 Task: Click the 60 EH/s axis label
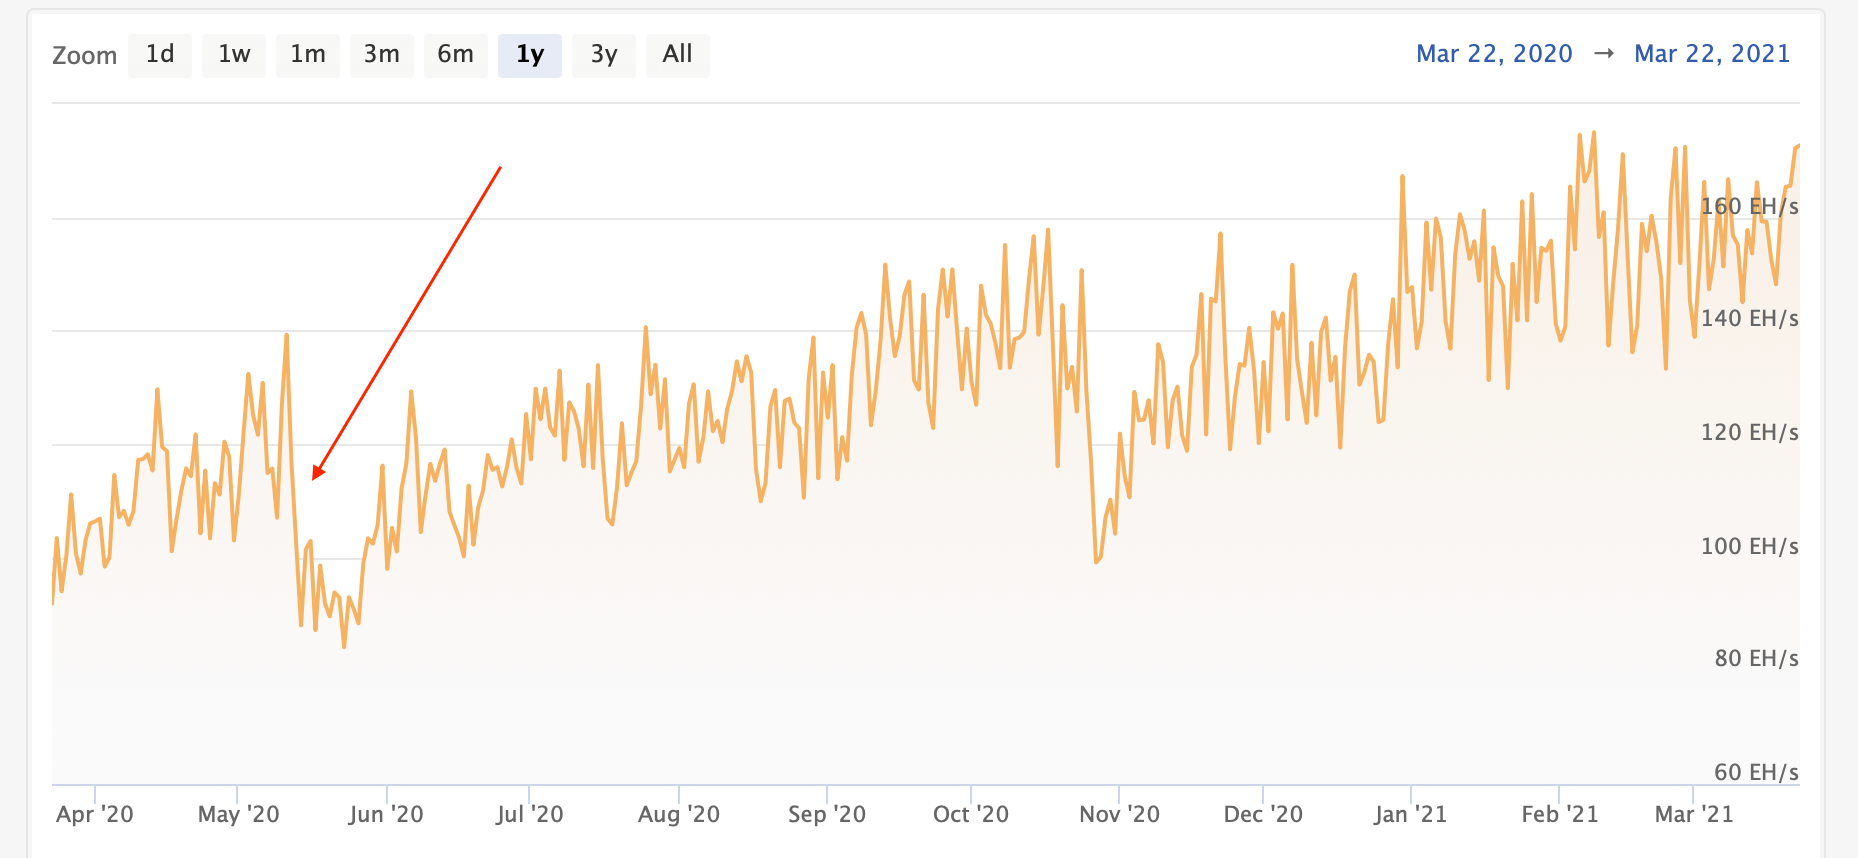1757,772
